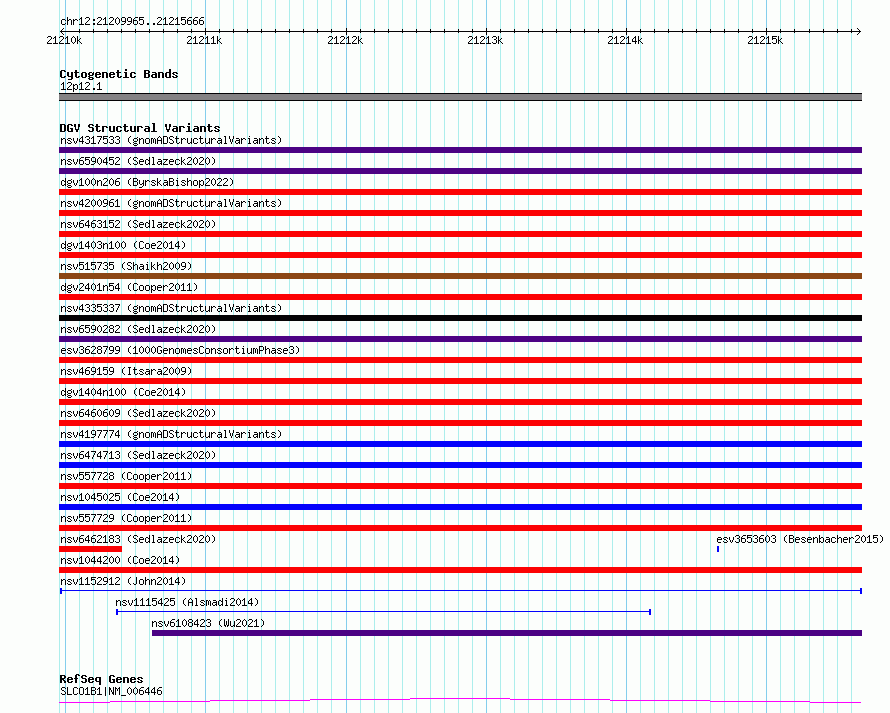Click the ruler's right arrow end
Screen dimensions: 890x713
(x=859, y=31)
